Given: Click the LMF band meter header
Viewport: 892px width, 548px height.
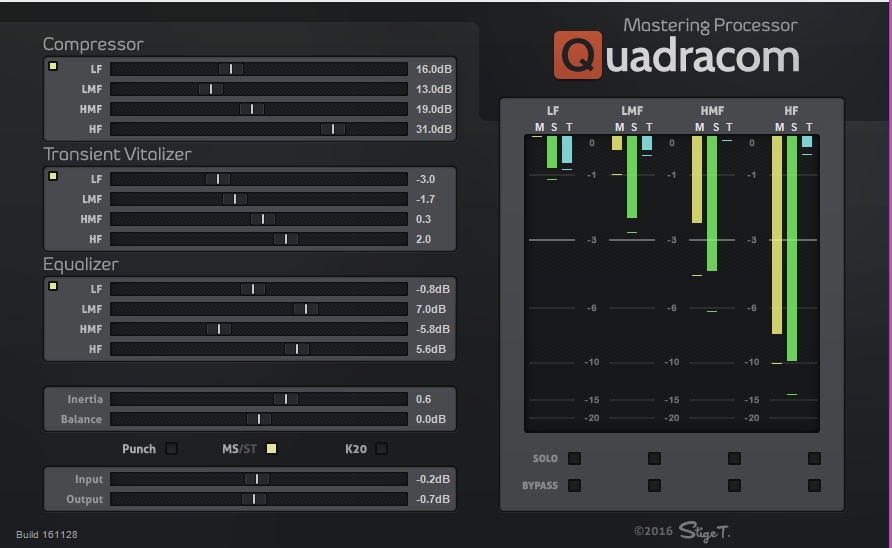Looking at the screenshot, I should tap(632, 110).
